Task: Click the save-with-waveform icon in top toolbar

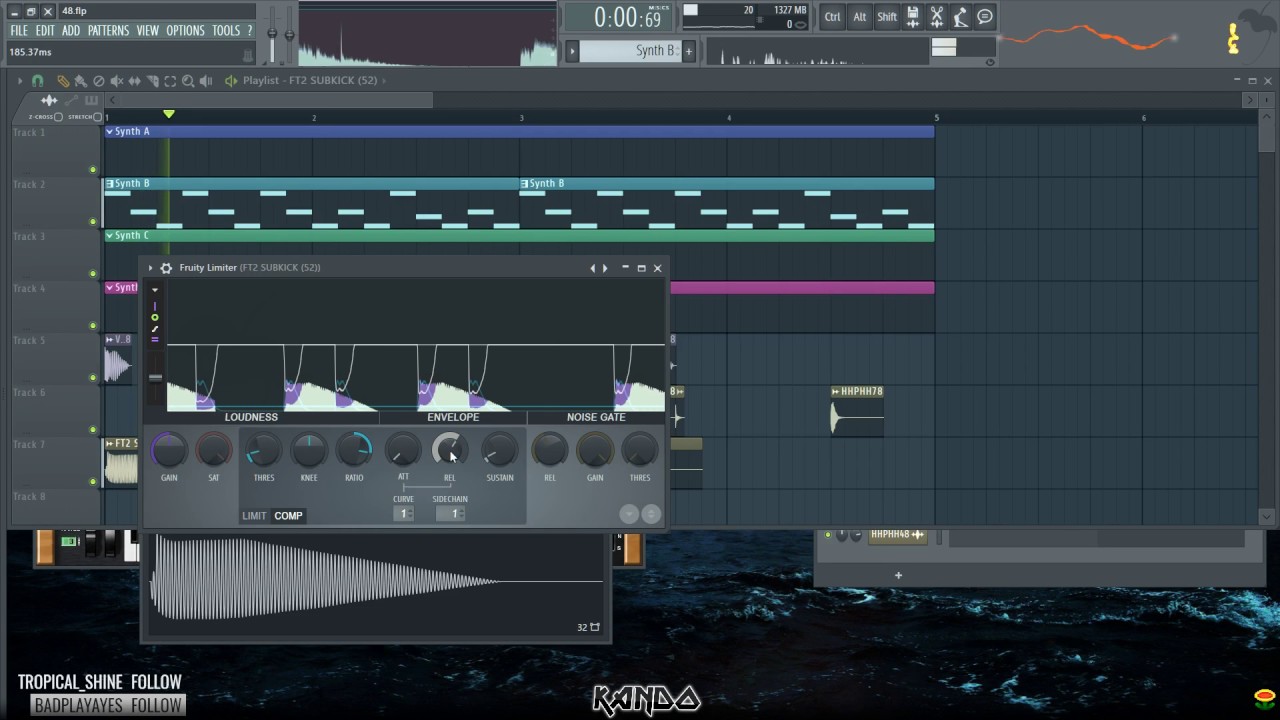Action: pyautogui.click(x=913, y=17)
